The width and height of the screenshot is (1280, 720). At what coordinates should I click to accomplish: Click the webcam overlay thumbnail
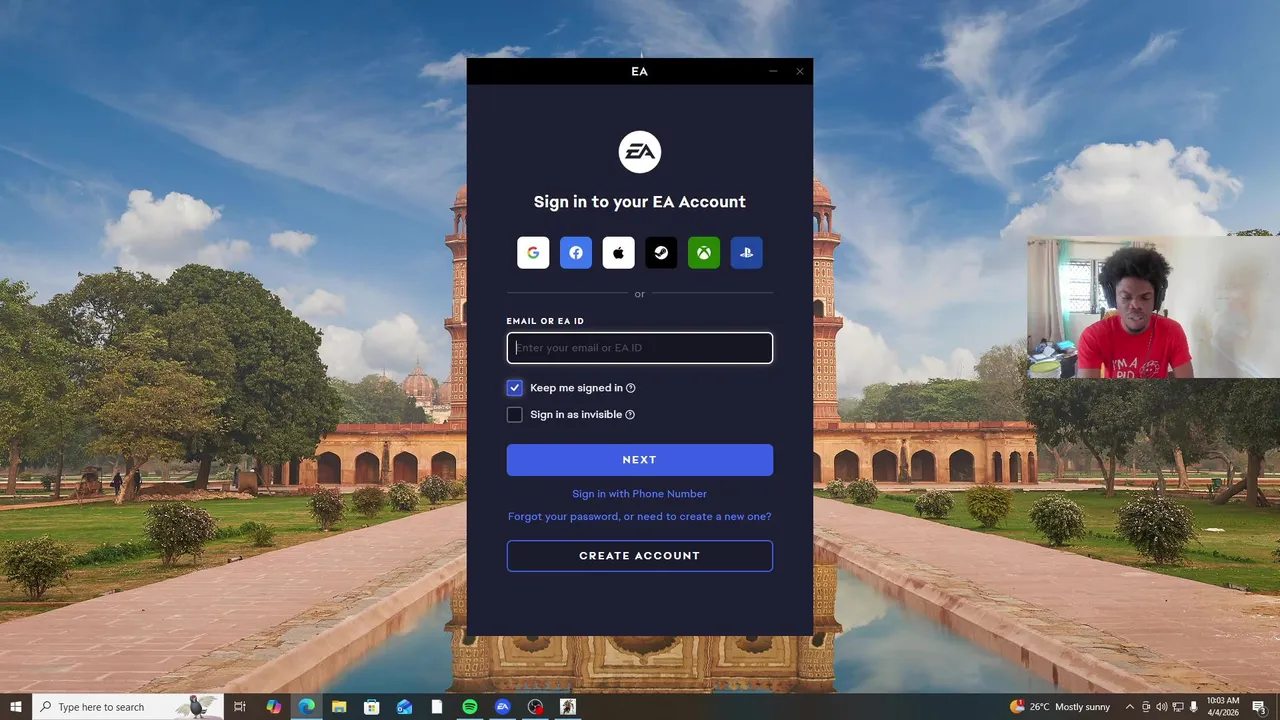point(1153,307)
